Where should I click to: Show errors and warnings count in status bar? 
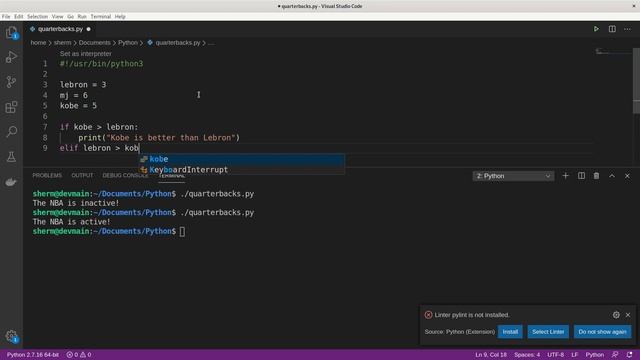pyautogui.click(x=79, y=355)
